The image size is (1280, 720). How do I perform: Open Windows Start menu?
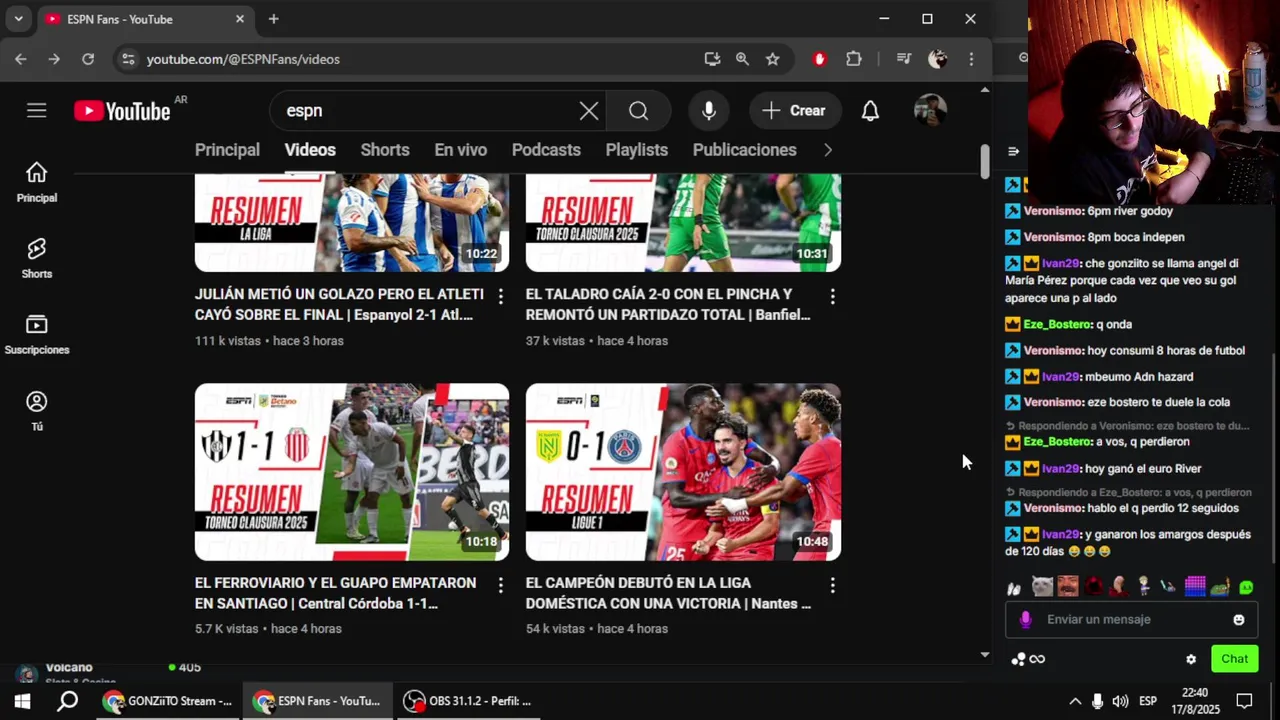point(22,701)
